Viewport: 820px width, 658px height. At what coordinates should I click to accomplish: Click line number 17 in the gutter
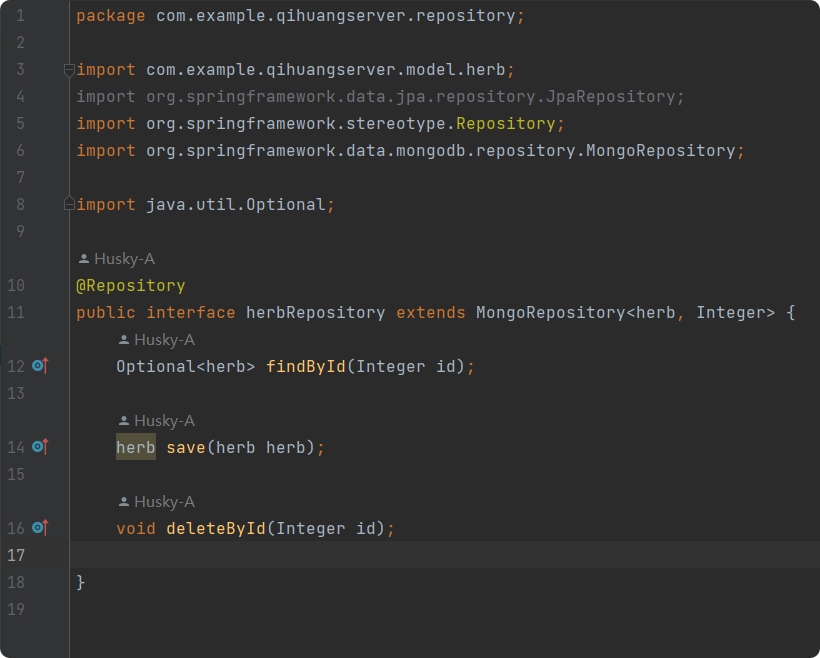tap(16, 555)
